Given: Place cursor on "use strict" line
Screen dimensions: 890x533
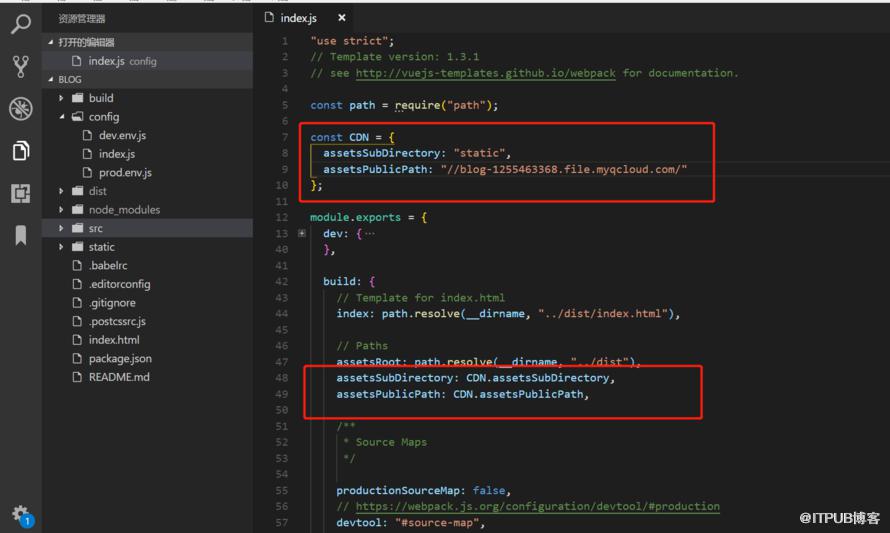Looking at the screenshot, I should pyautogui.click(x=352, y=41).
